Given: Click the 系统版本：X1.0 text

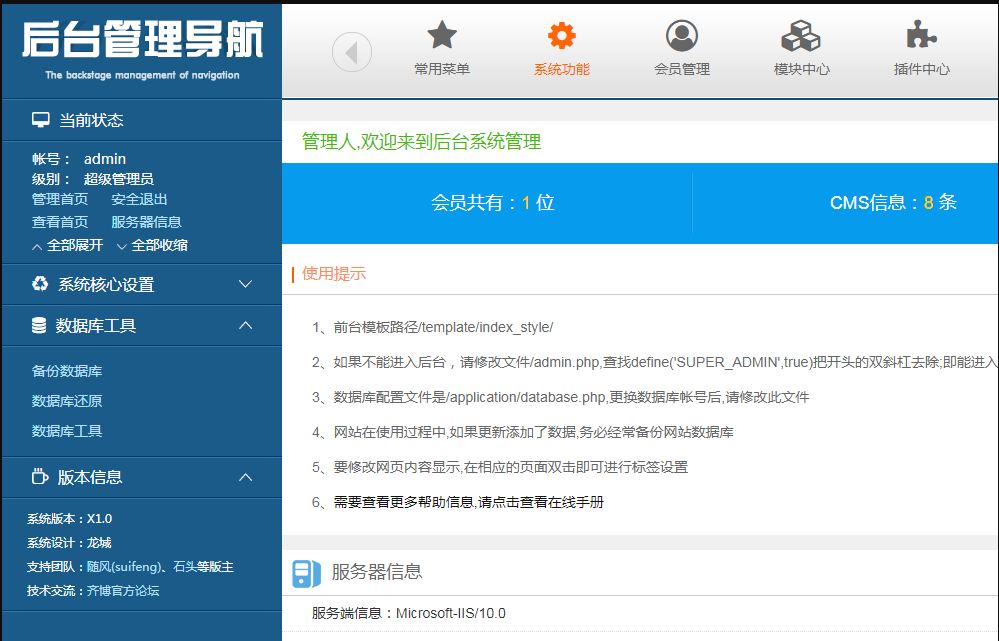Looking at the screenshot, I should tap(69, 519).
